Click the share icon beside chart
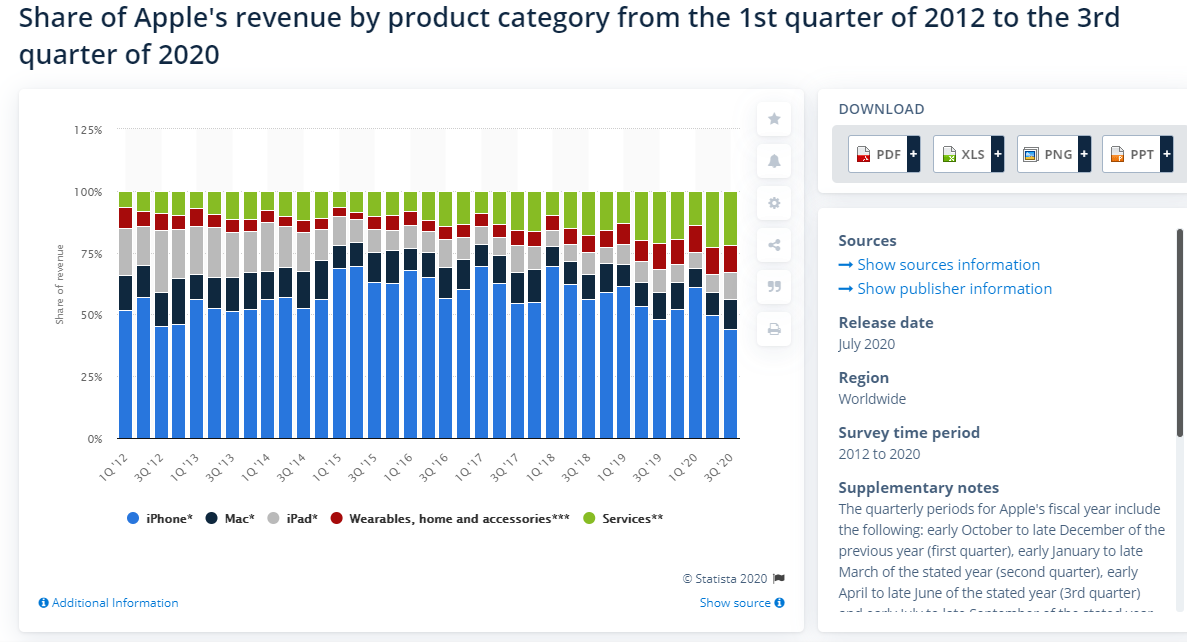The image size is (1187, 642). click(774, 245)
